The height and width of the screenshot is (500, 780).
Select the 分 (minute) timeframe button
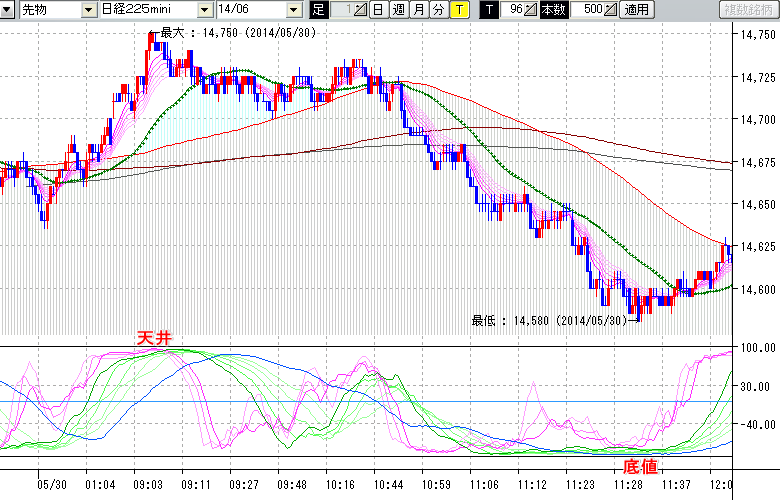(x=438, y=10)
